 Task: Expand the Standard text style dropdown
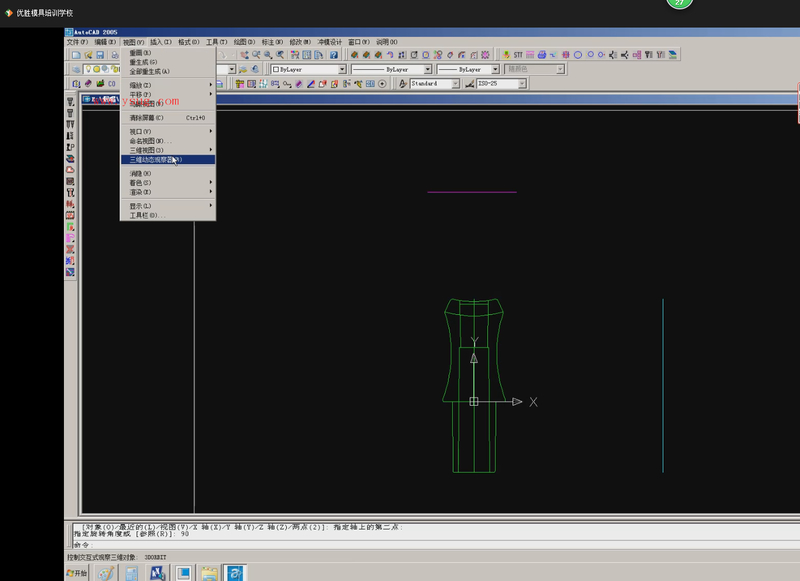tap(456, 84)
